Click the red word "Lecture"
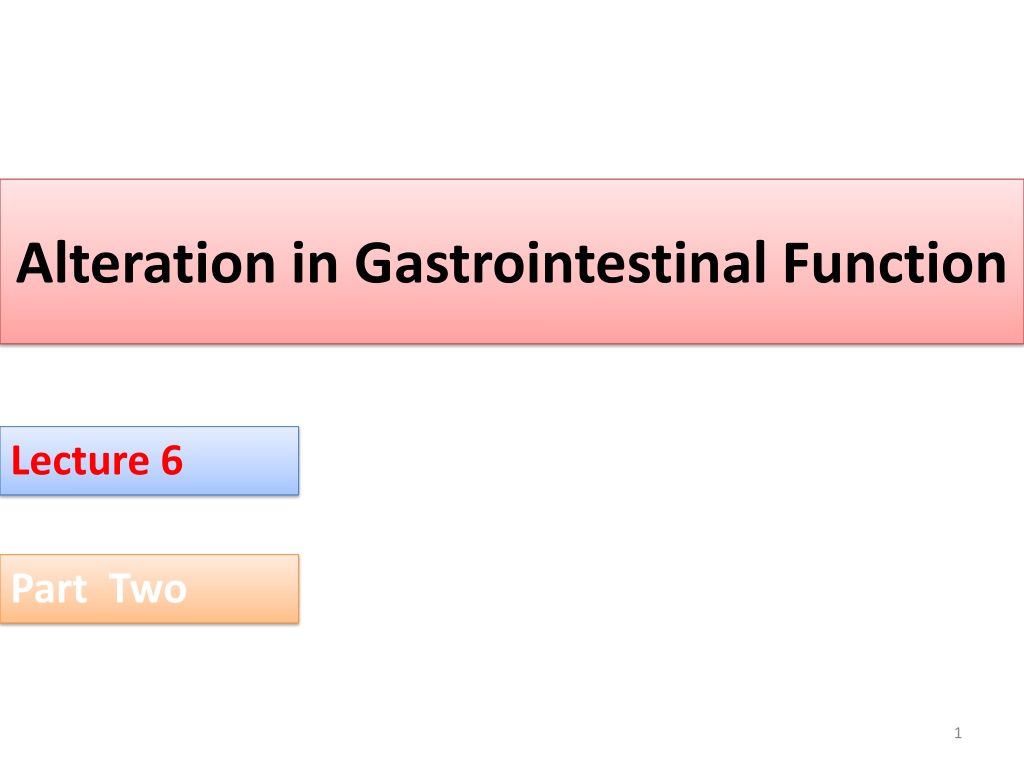The image size is (1024, 768). (x=80, y=461)
